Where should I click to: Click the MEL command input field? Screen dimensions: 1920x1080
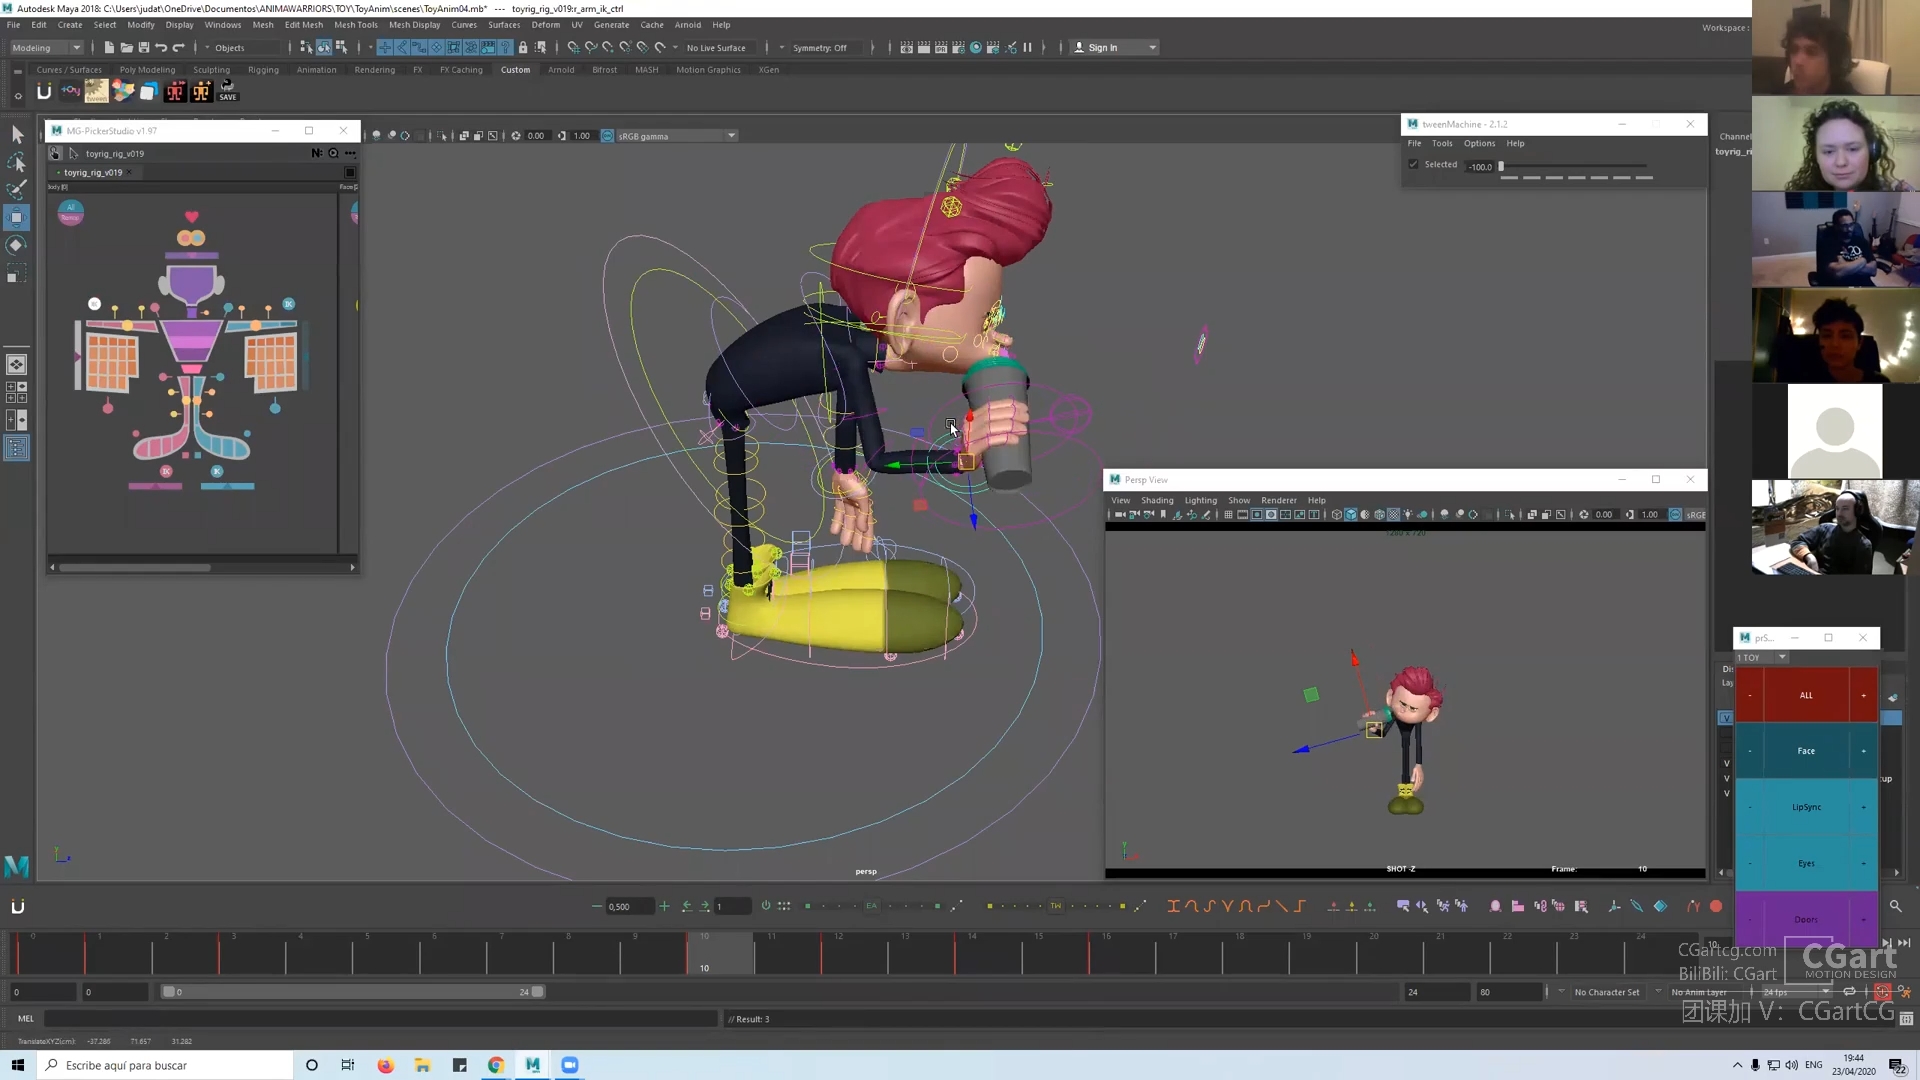coord(381,1019)
